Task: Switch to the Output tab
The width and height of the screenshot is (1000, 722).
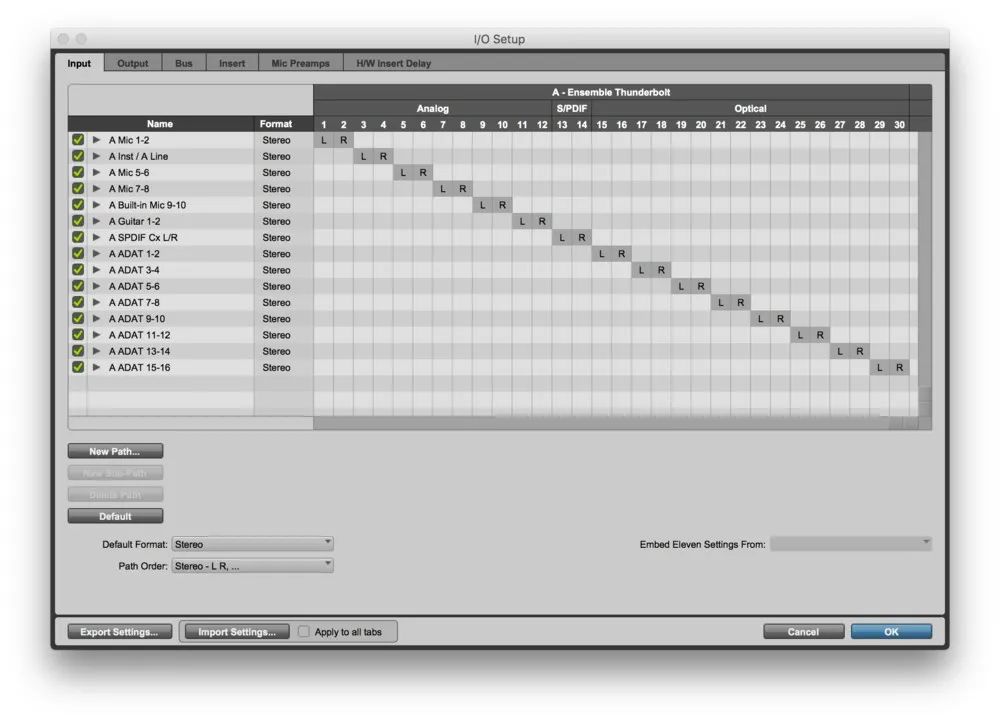Action: pos(132,63)
